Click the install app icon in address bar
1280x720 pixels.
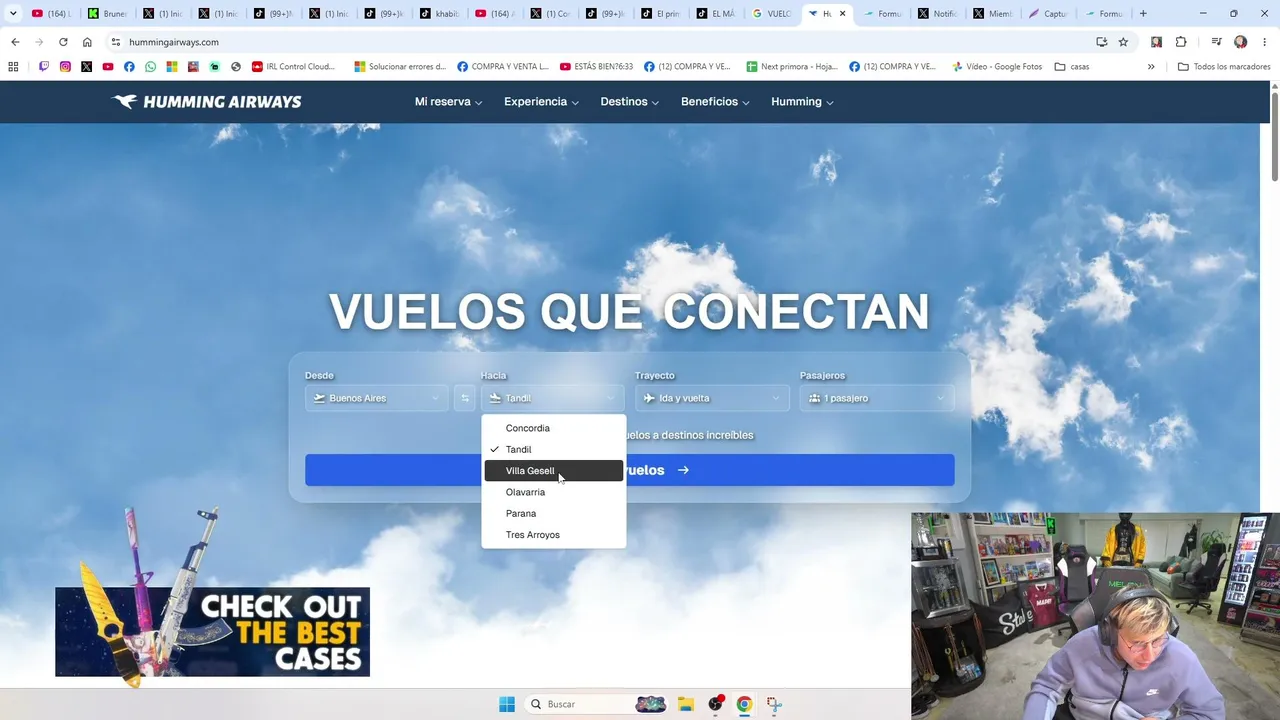(x=1101, y=42)
